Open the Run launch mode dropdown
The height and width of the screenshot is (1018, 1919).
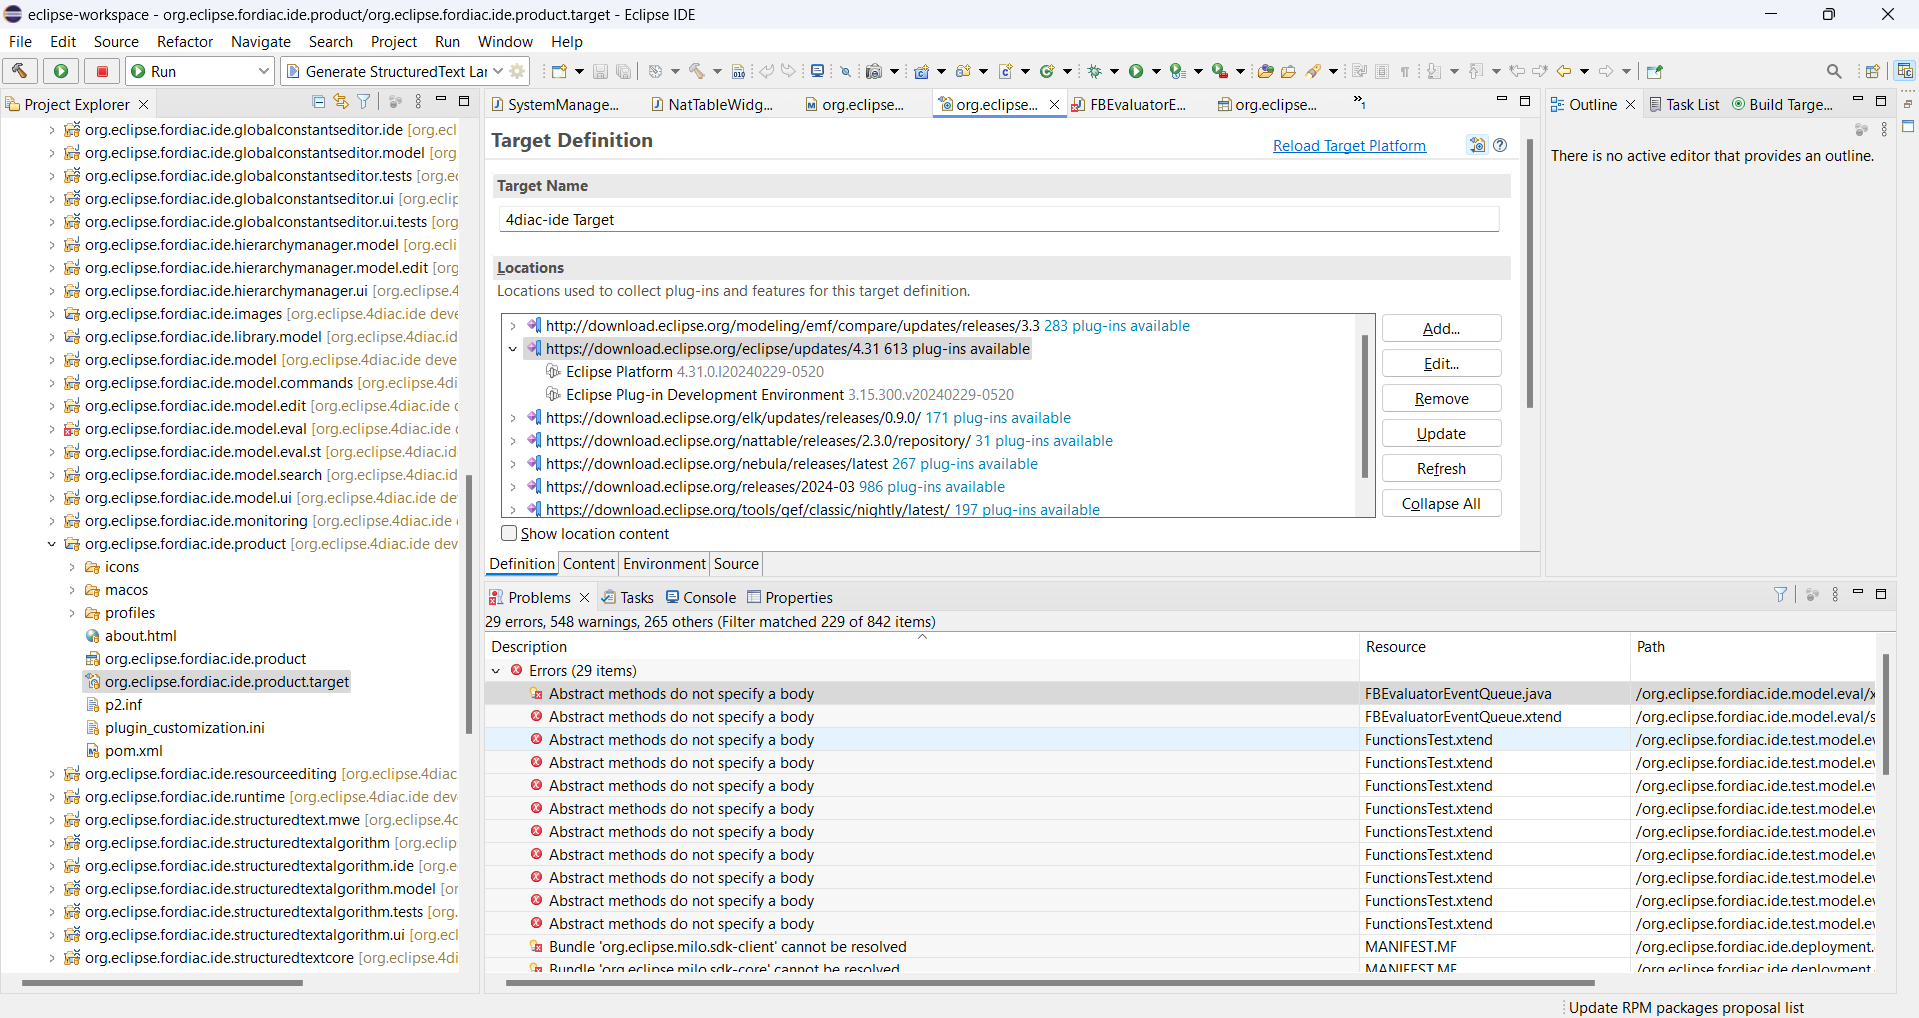click(x=264, y=71)
